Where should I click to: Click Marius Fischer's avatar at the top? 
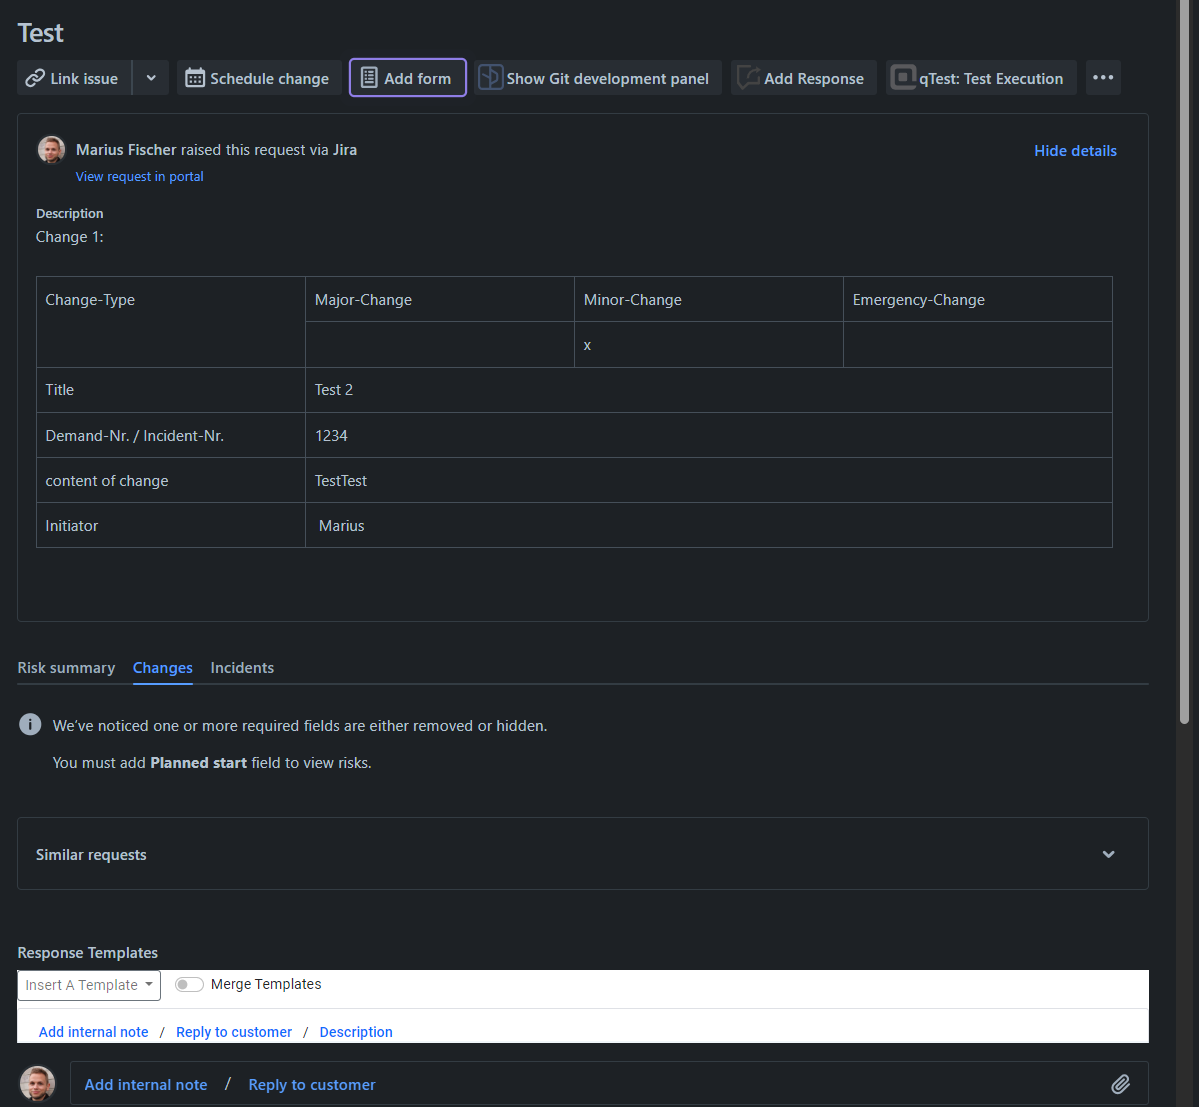click(x=51, y=149)
